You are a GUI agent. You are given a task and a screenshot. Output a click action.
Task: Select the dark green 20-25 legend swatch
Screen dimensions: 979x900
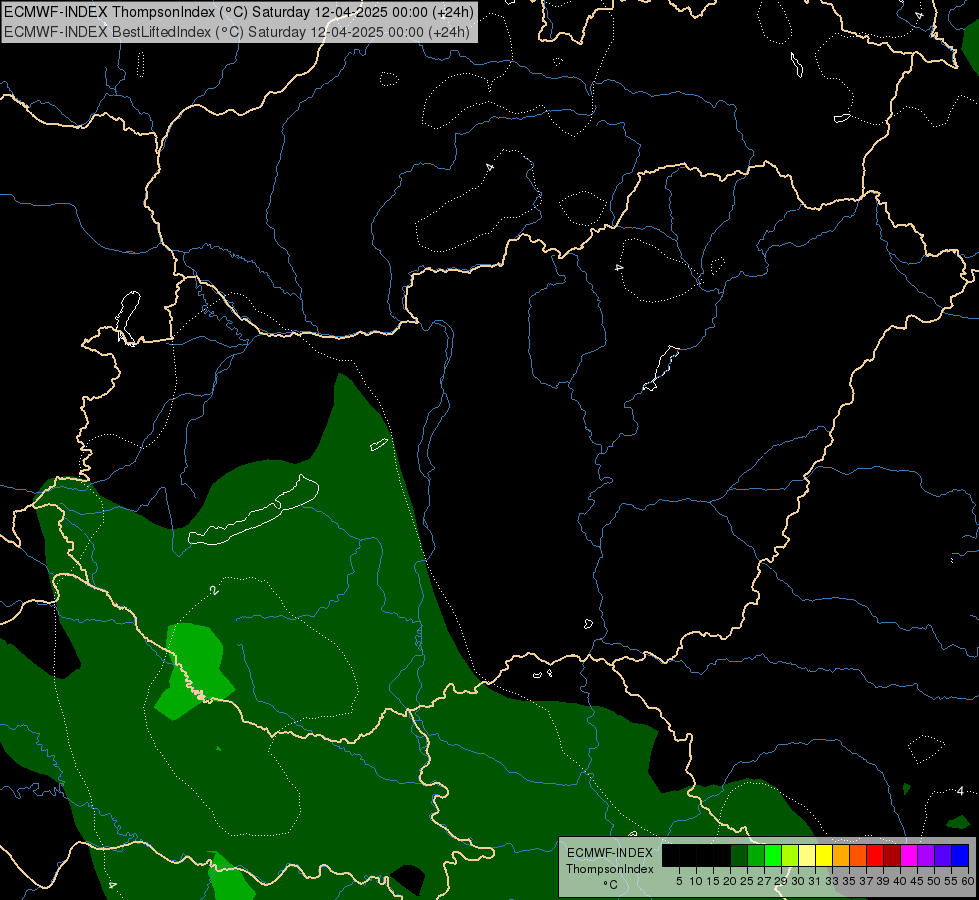pos(739,855)
